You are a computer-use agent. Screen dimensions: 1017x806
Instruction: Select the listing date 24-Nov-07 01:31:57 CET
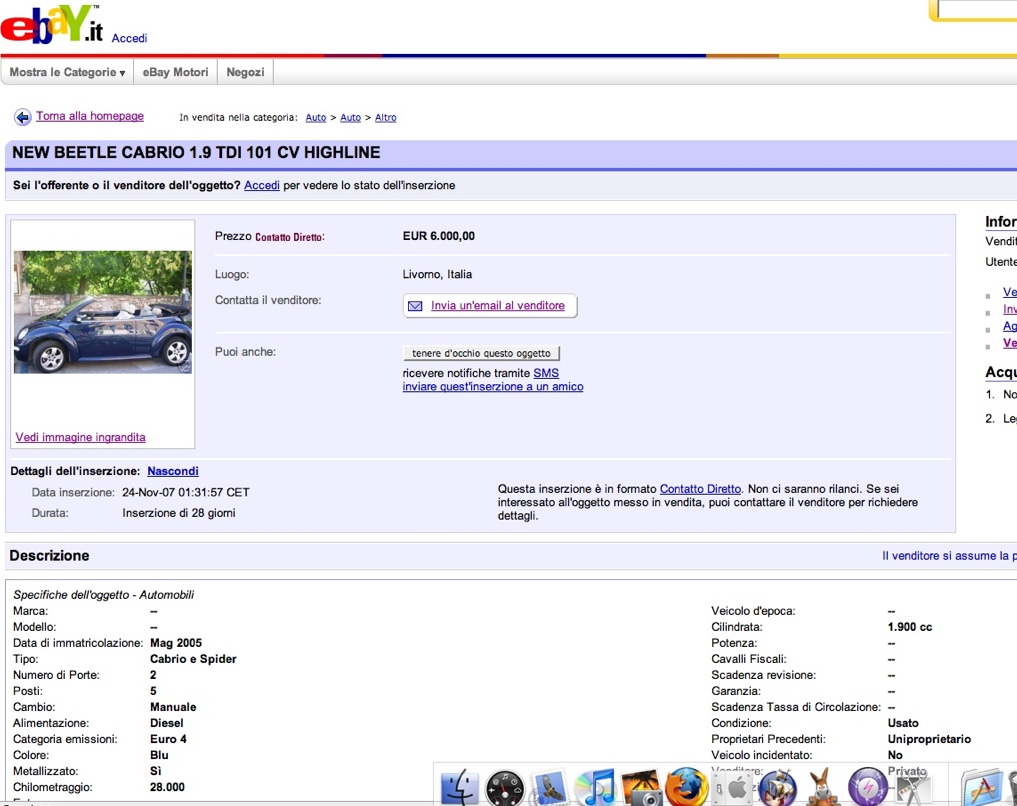[x=185, y=492]
